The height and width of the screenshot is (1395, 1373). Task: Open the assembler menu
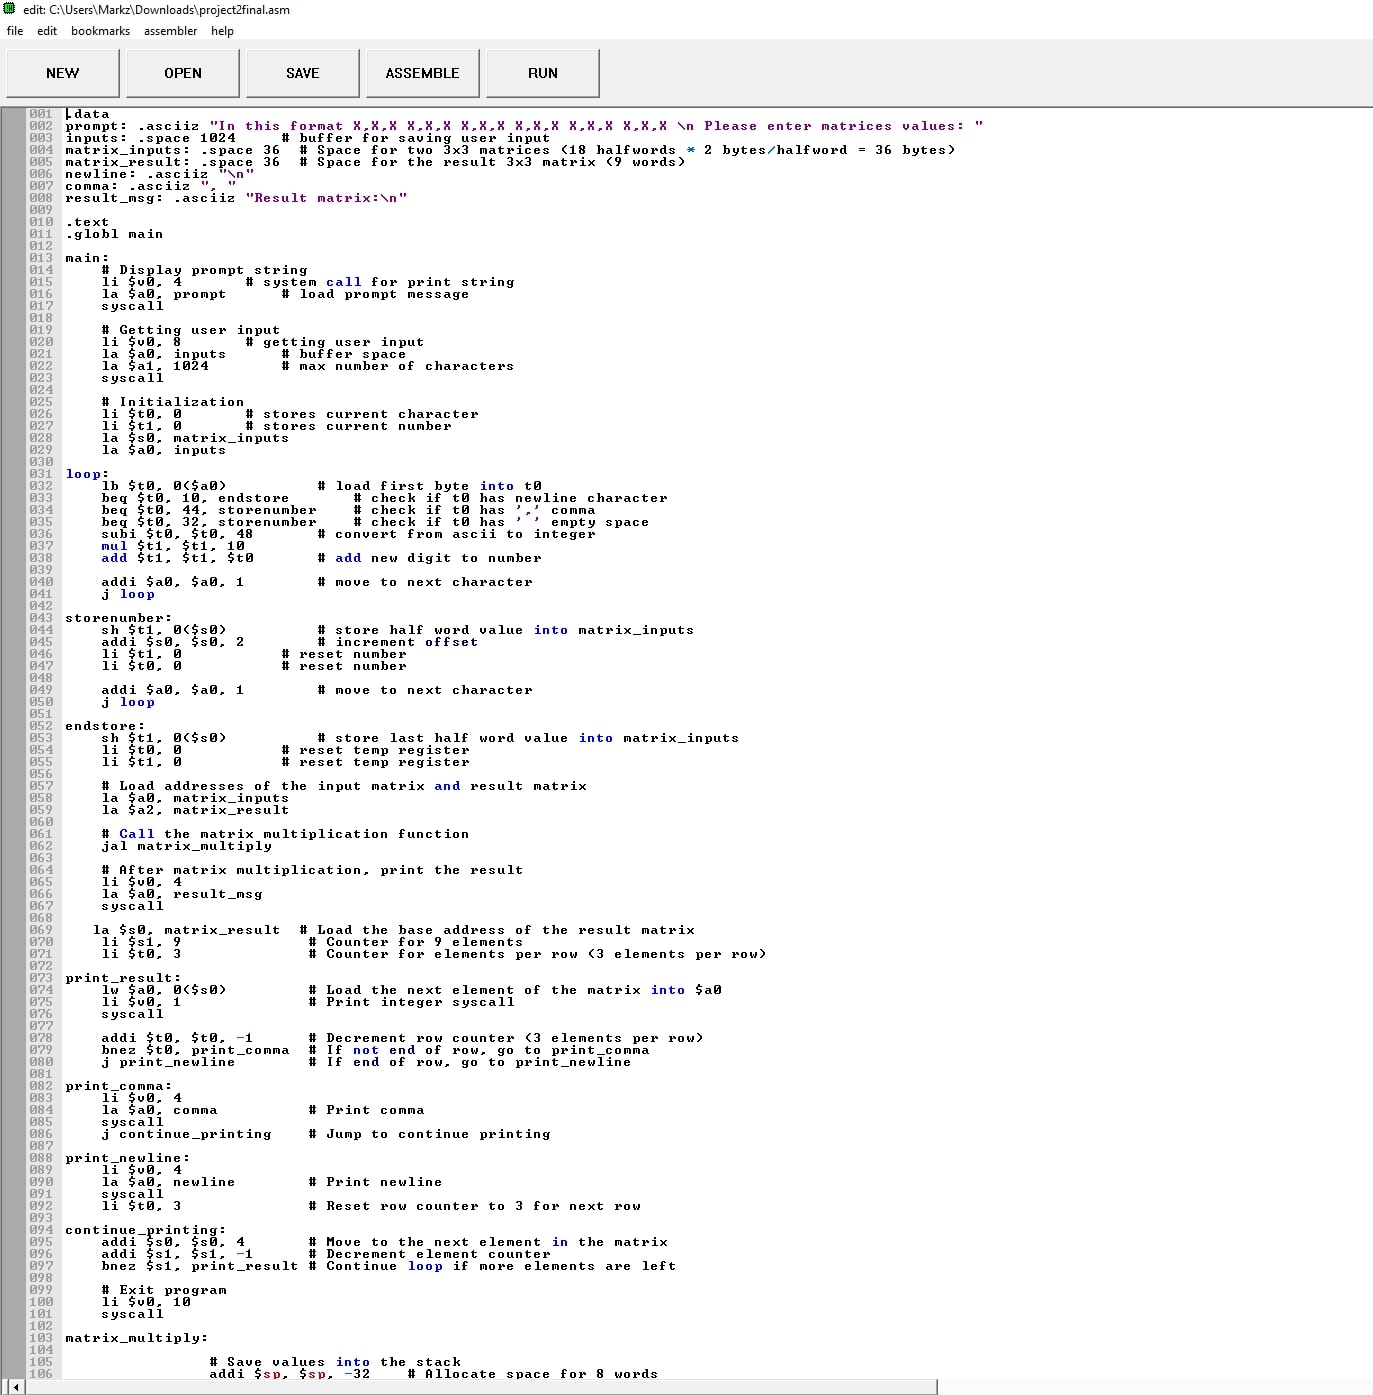click(170, 31)
